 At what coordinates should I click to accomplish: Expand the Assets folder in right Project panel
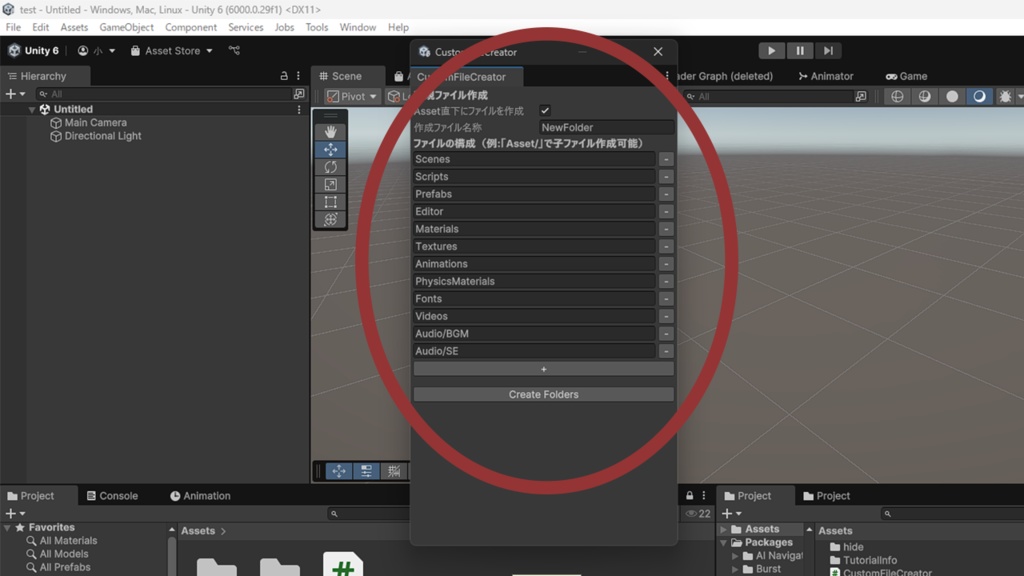(724, 530)
